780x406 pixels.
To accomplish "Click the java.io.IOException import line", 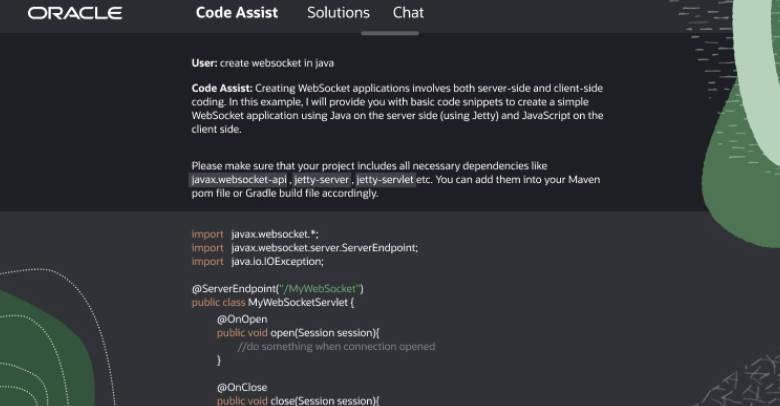I will coord(258,262).
